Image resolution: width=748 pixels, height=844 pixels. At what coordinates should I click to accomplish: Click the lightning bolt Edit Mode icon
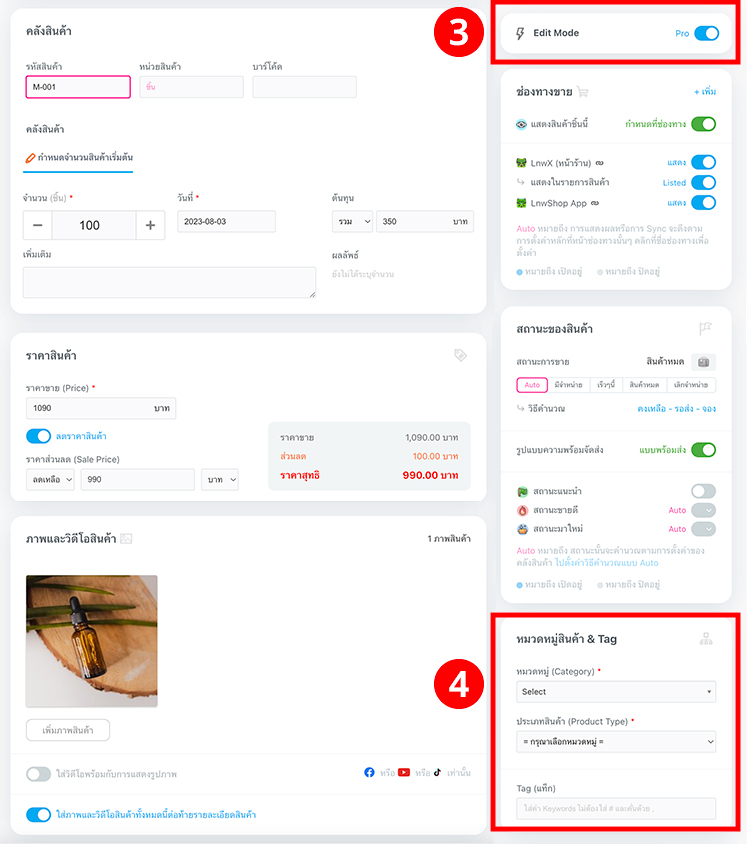[x=520, y=33]
